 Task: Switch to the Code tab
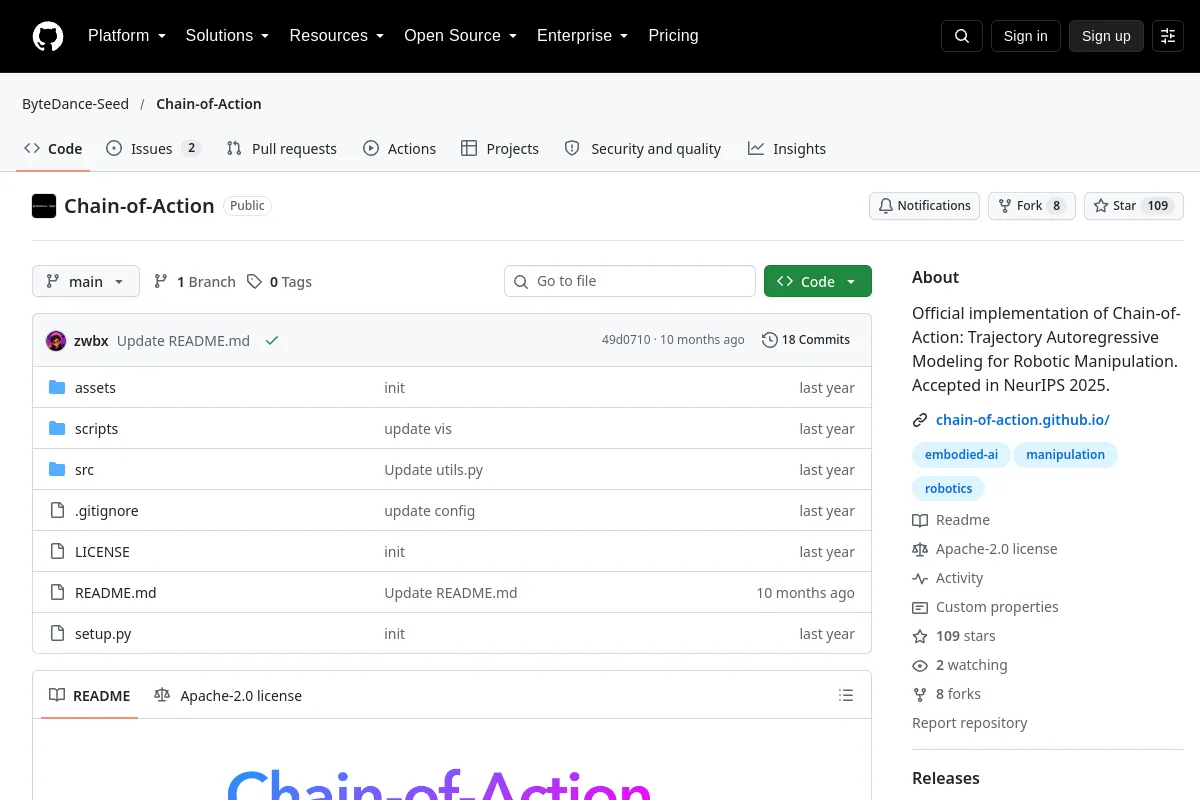pos(53,148)
